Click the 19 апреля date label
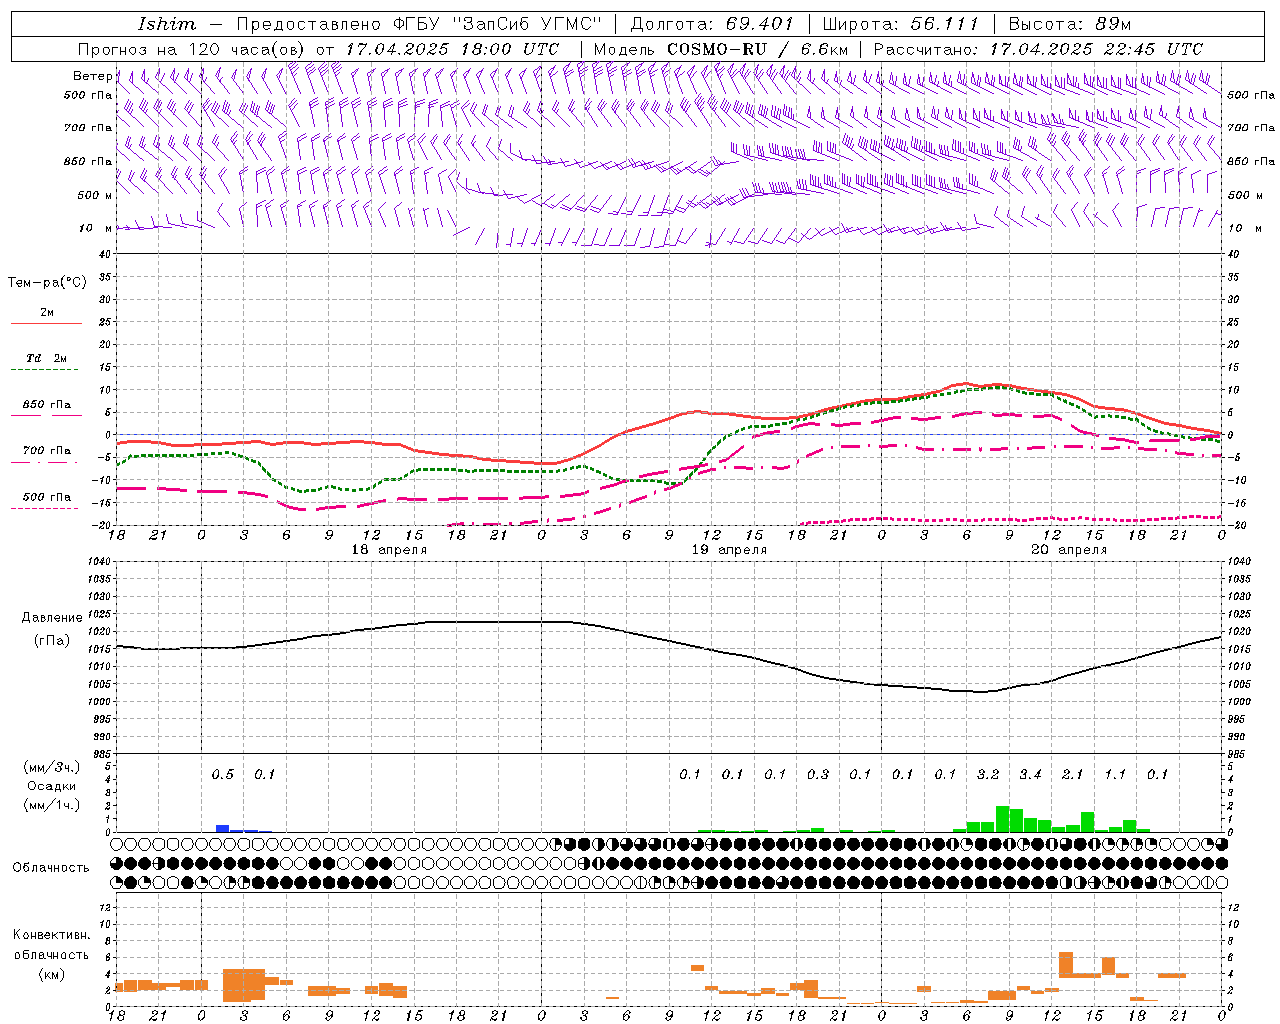The image size is (1280, 1024). pos(729,550)
